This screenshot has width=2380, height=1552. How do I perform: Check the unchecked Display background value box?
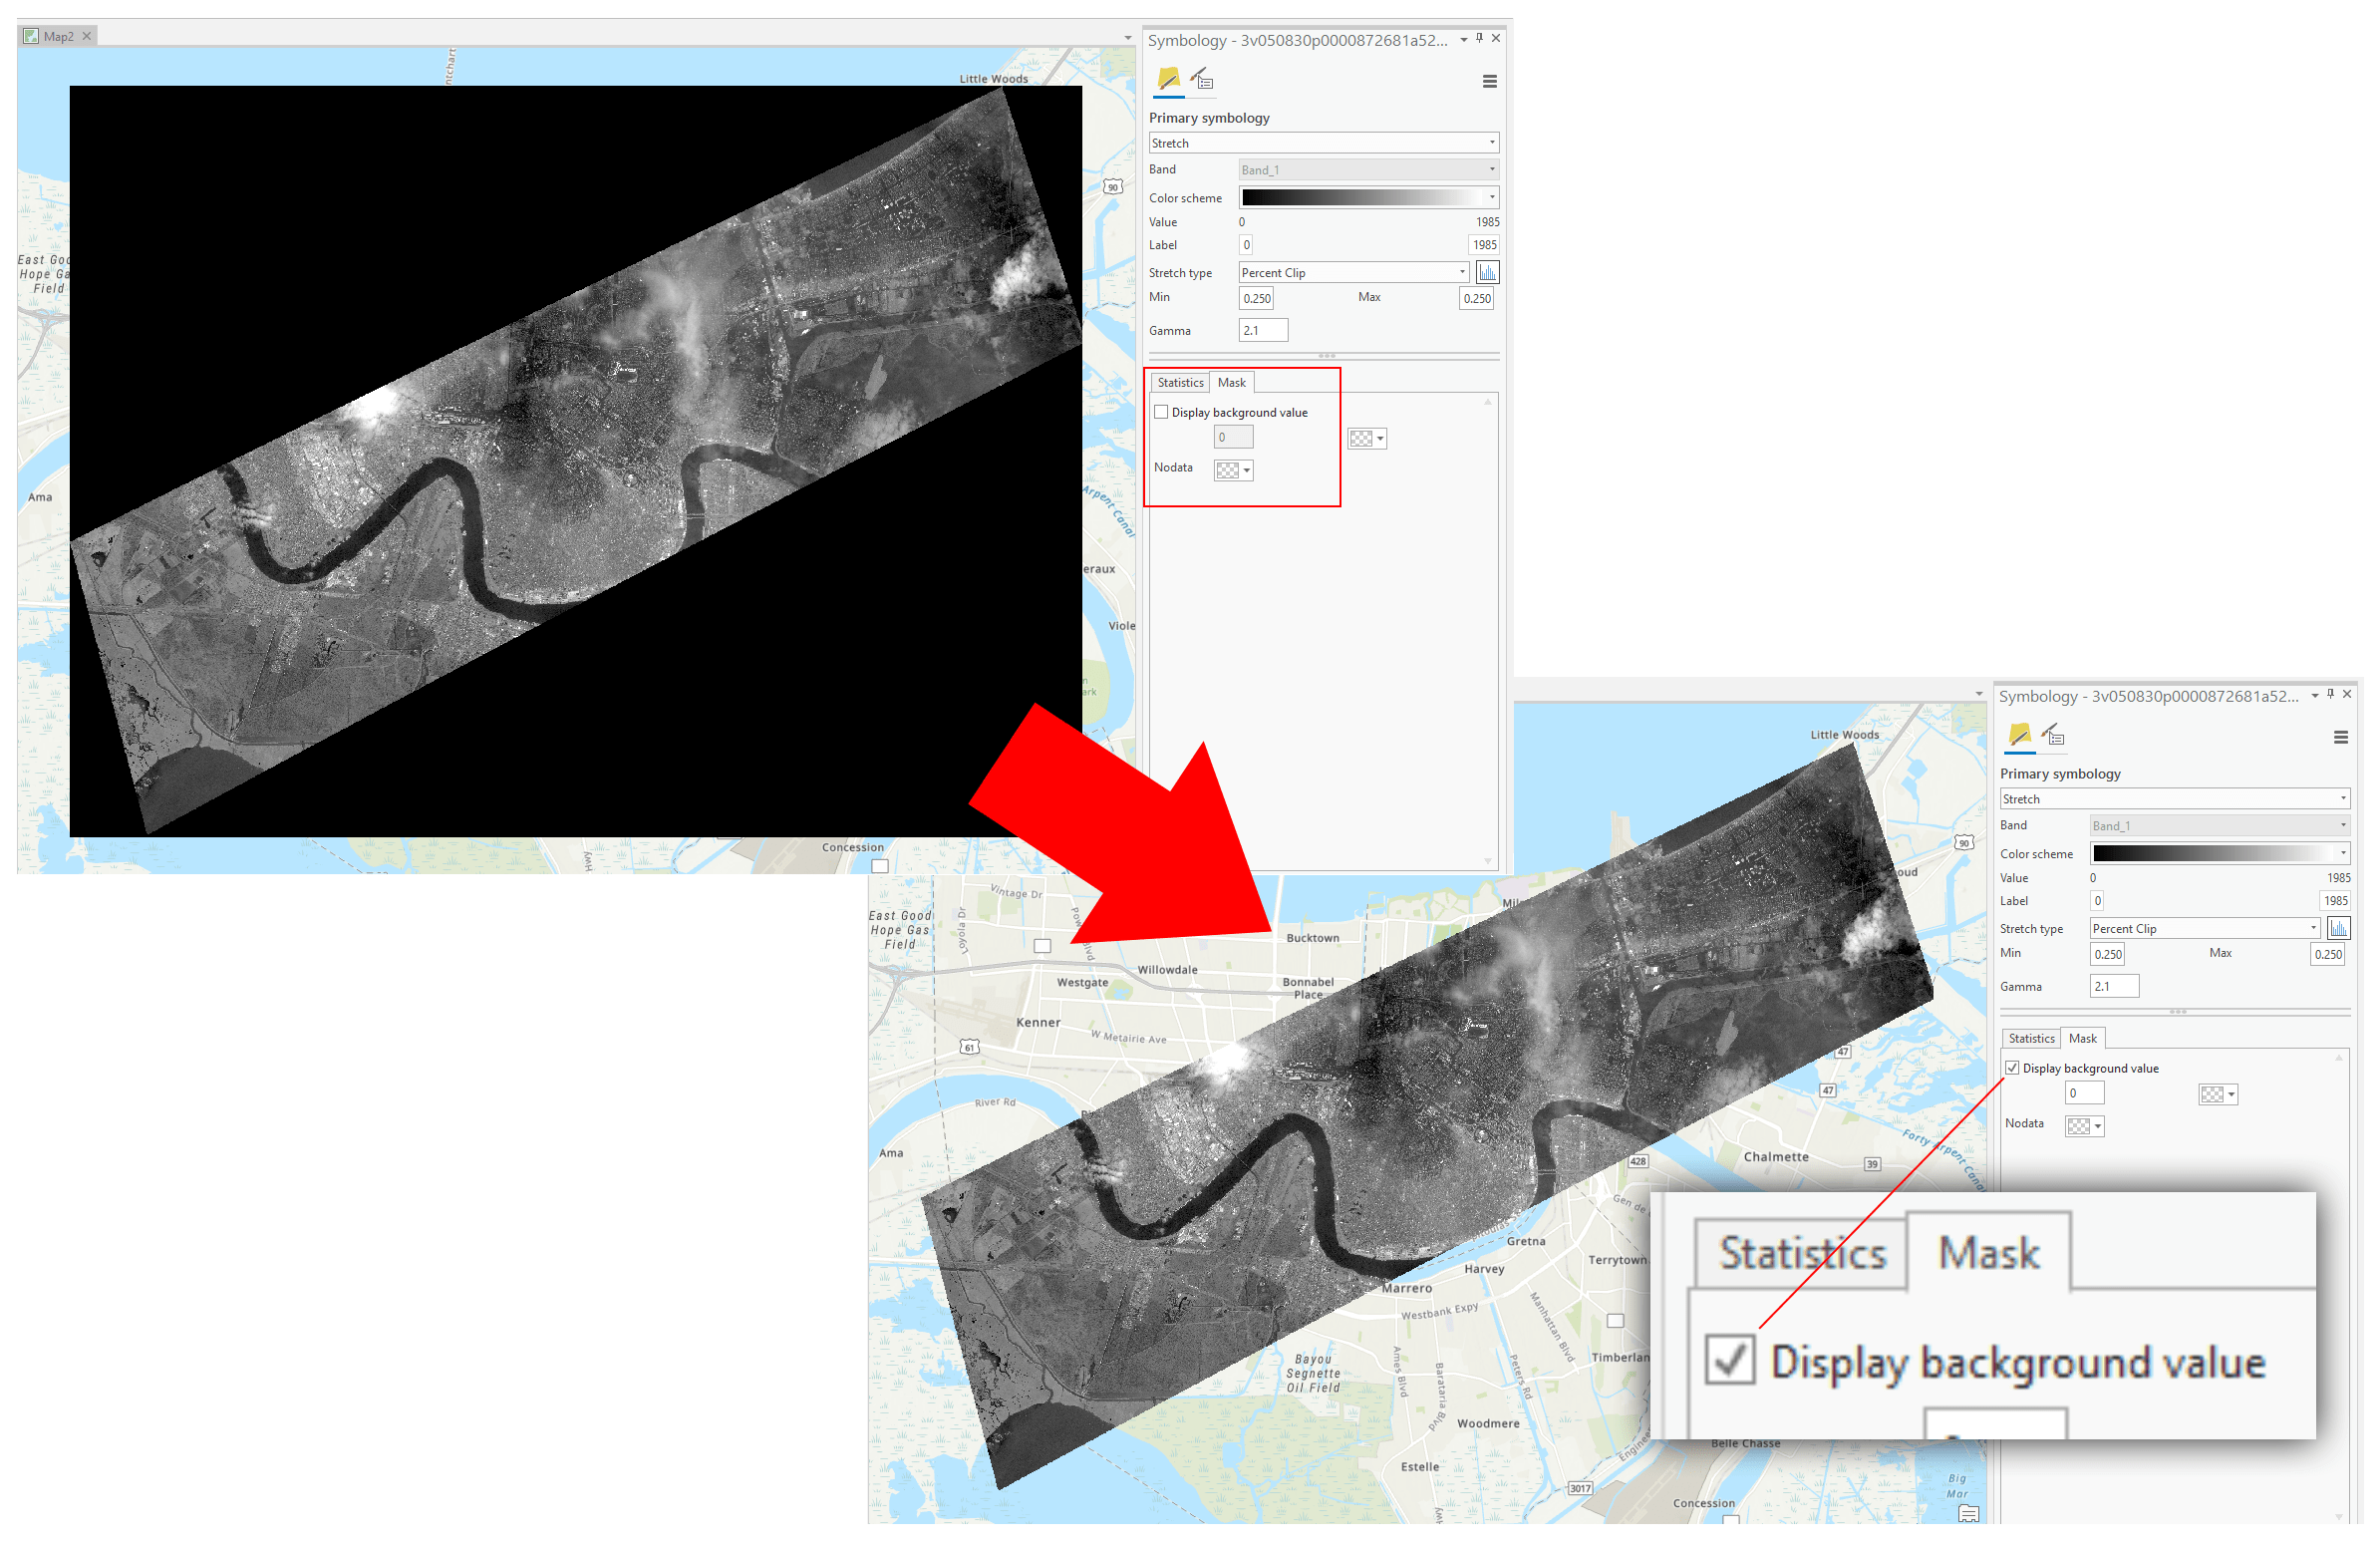click(1161, 412)
